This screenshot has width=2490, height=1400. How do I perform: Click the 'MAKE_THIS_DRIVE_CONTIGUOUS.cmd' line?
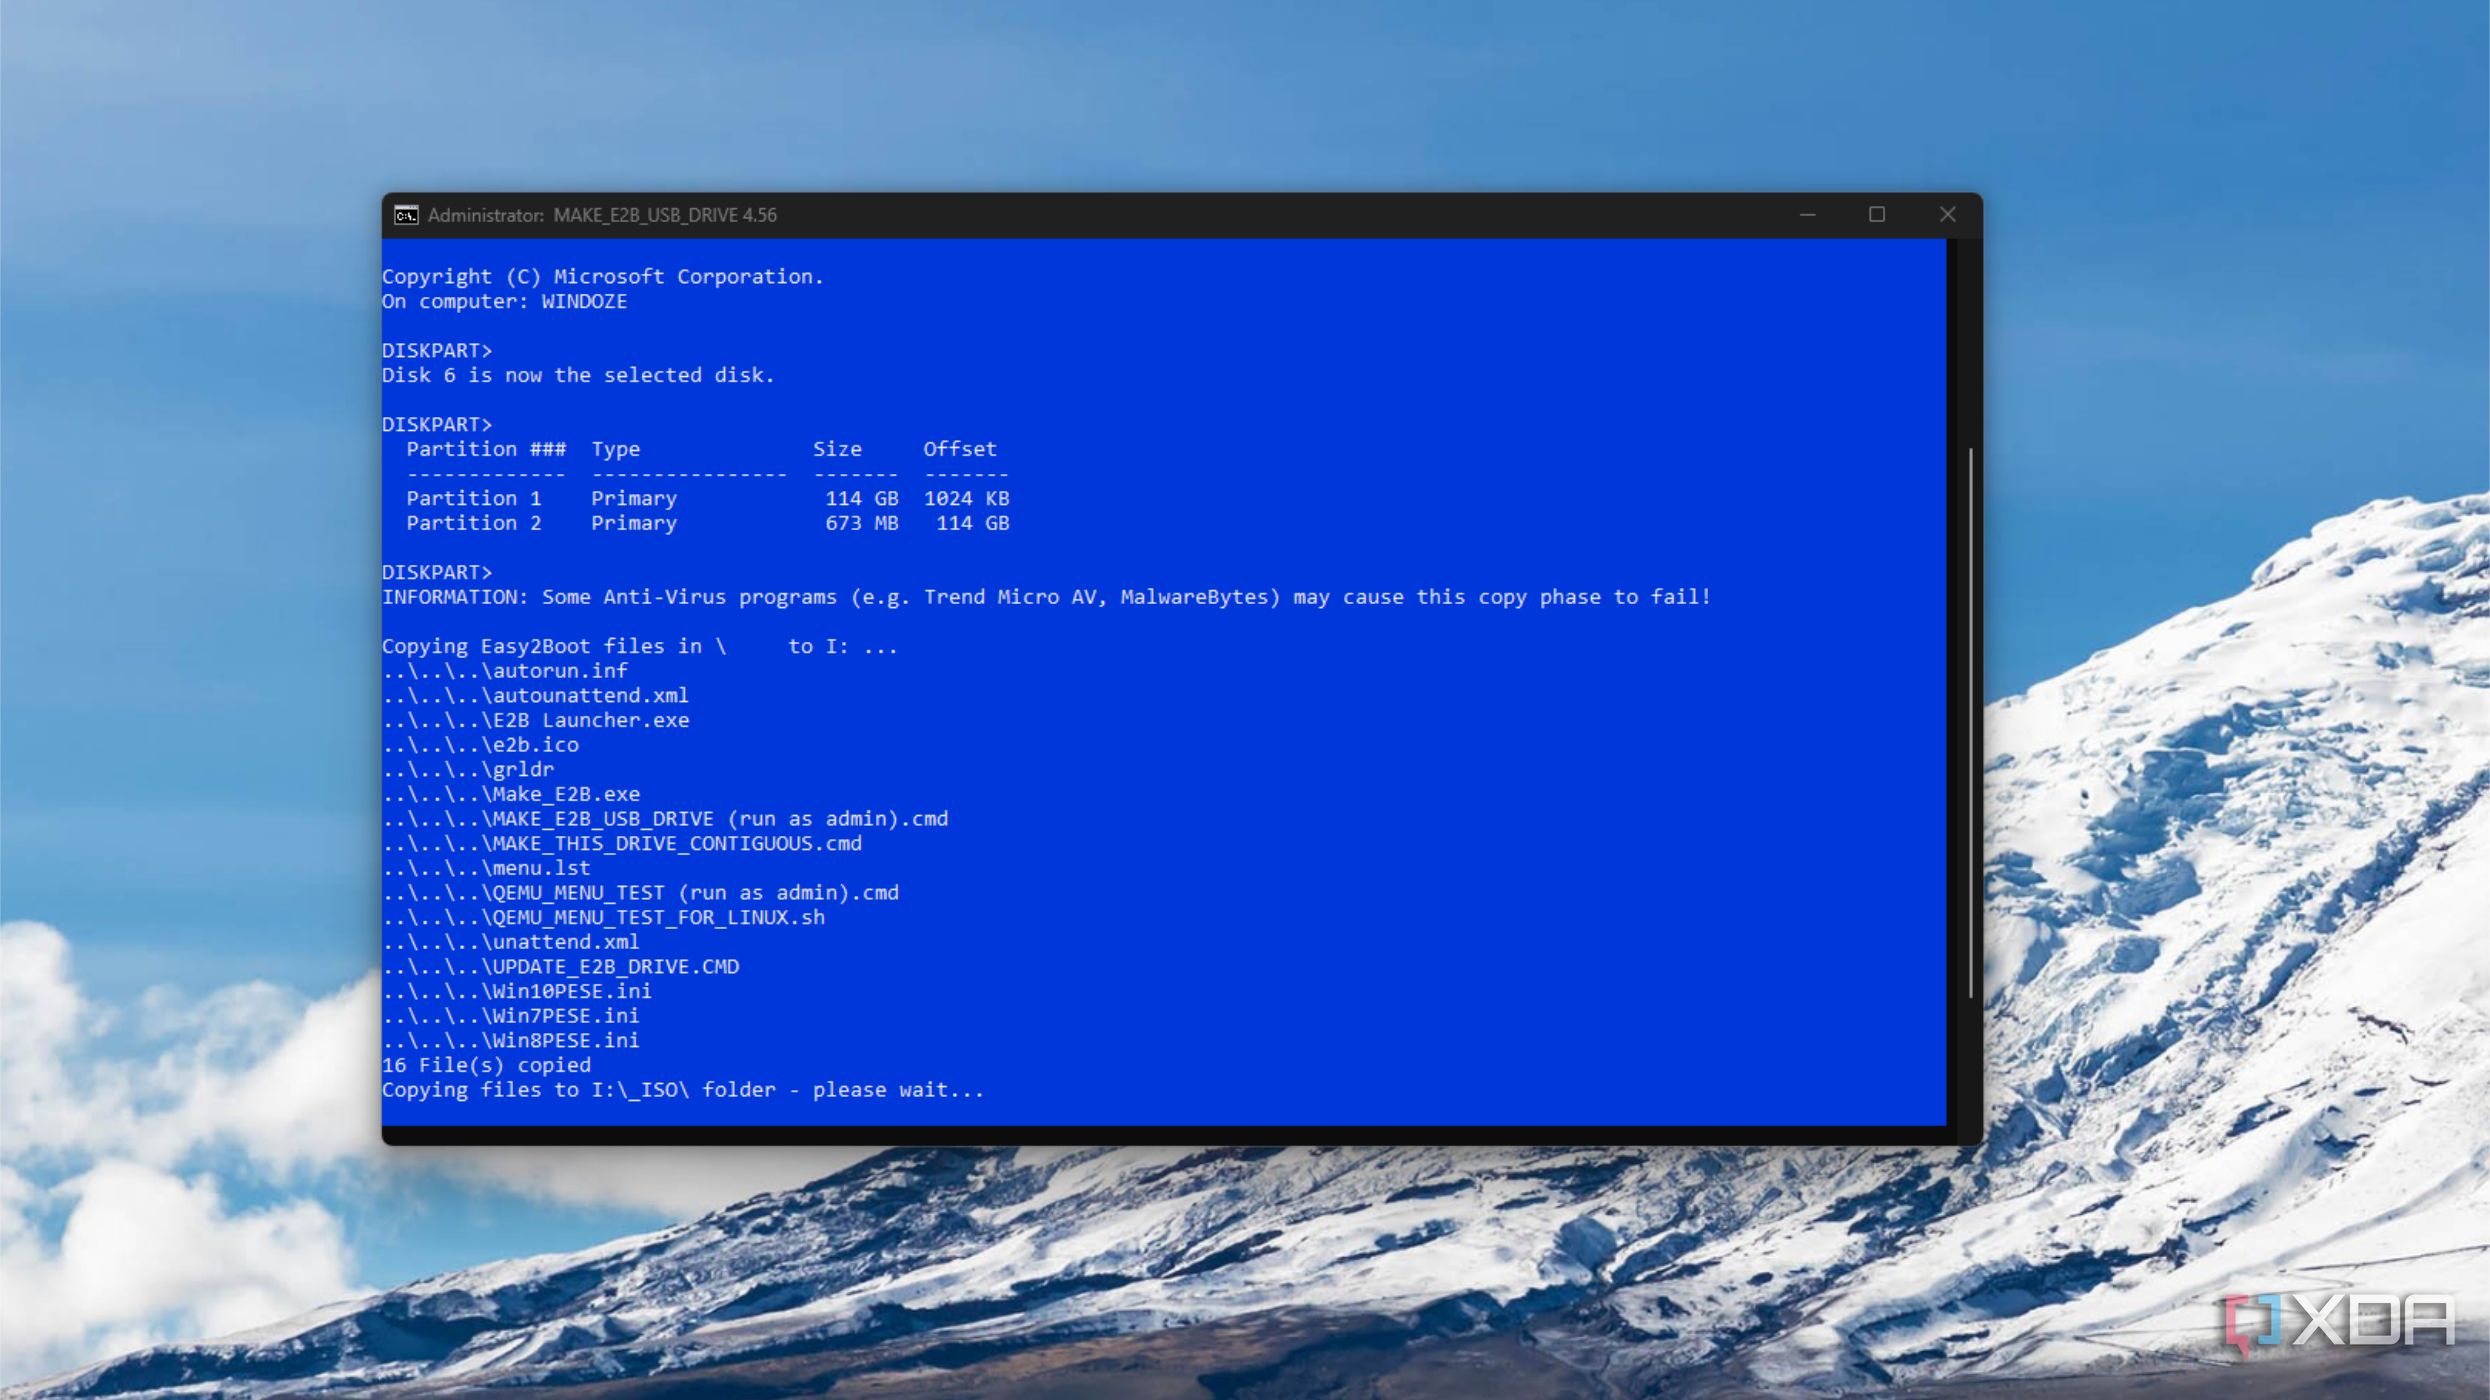(622, 844)
